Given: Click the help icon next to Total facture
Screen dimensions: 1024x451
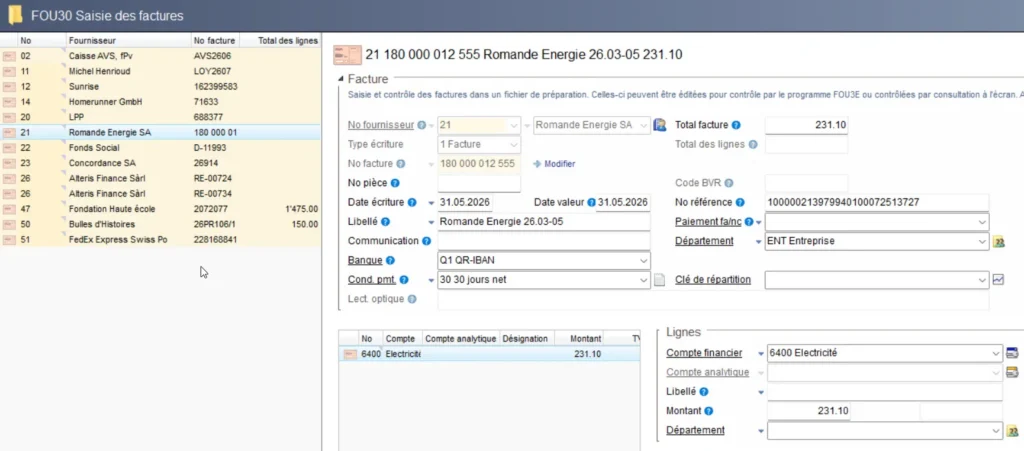Looking at the screenshot, I should [736, 125].
